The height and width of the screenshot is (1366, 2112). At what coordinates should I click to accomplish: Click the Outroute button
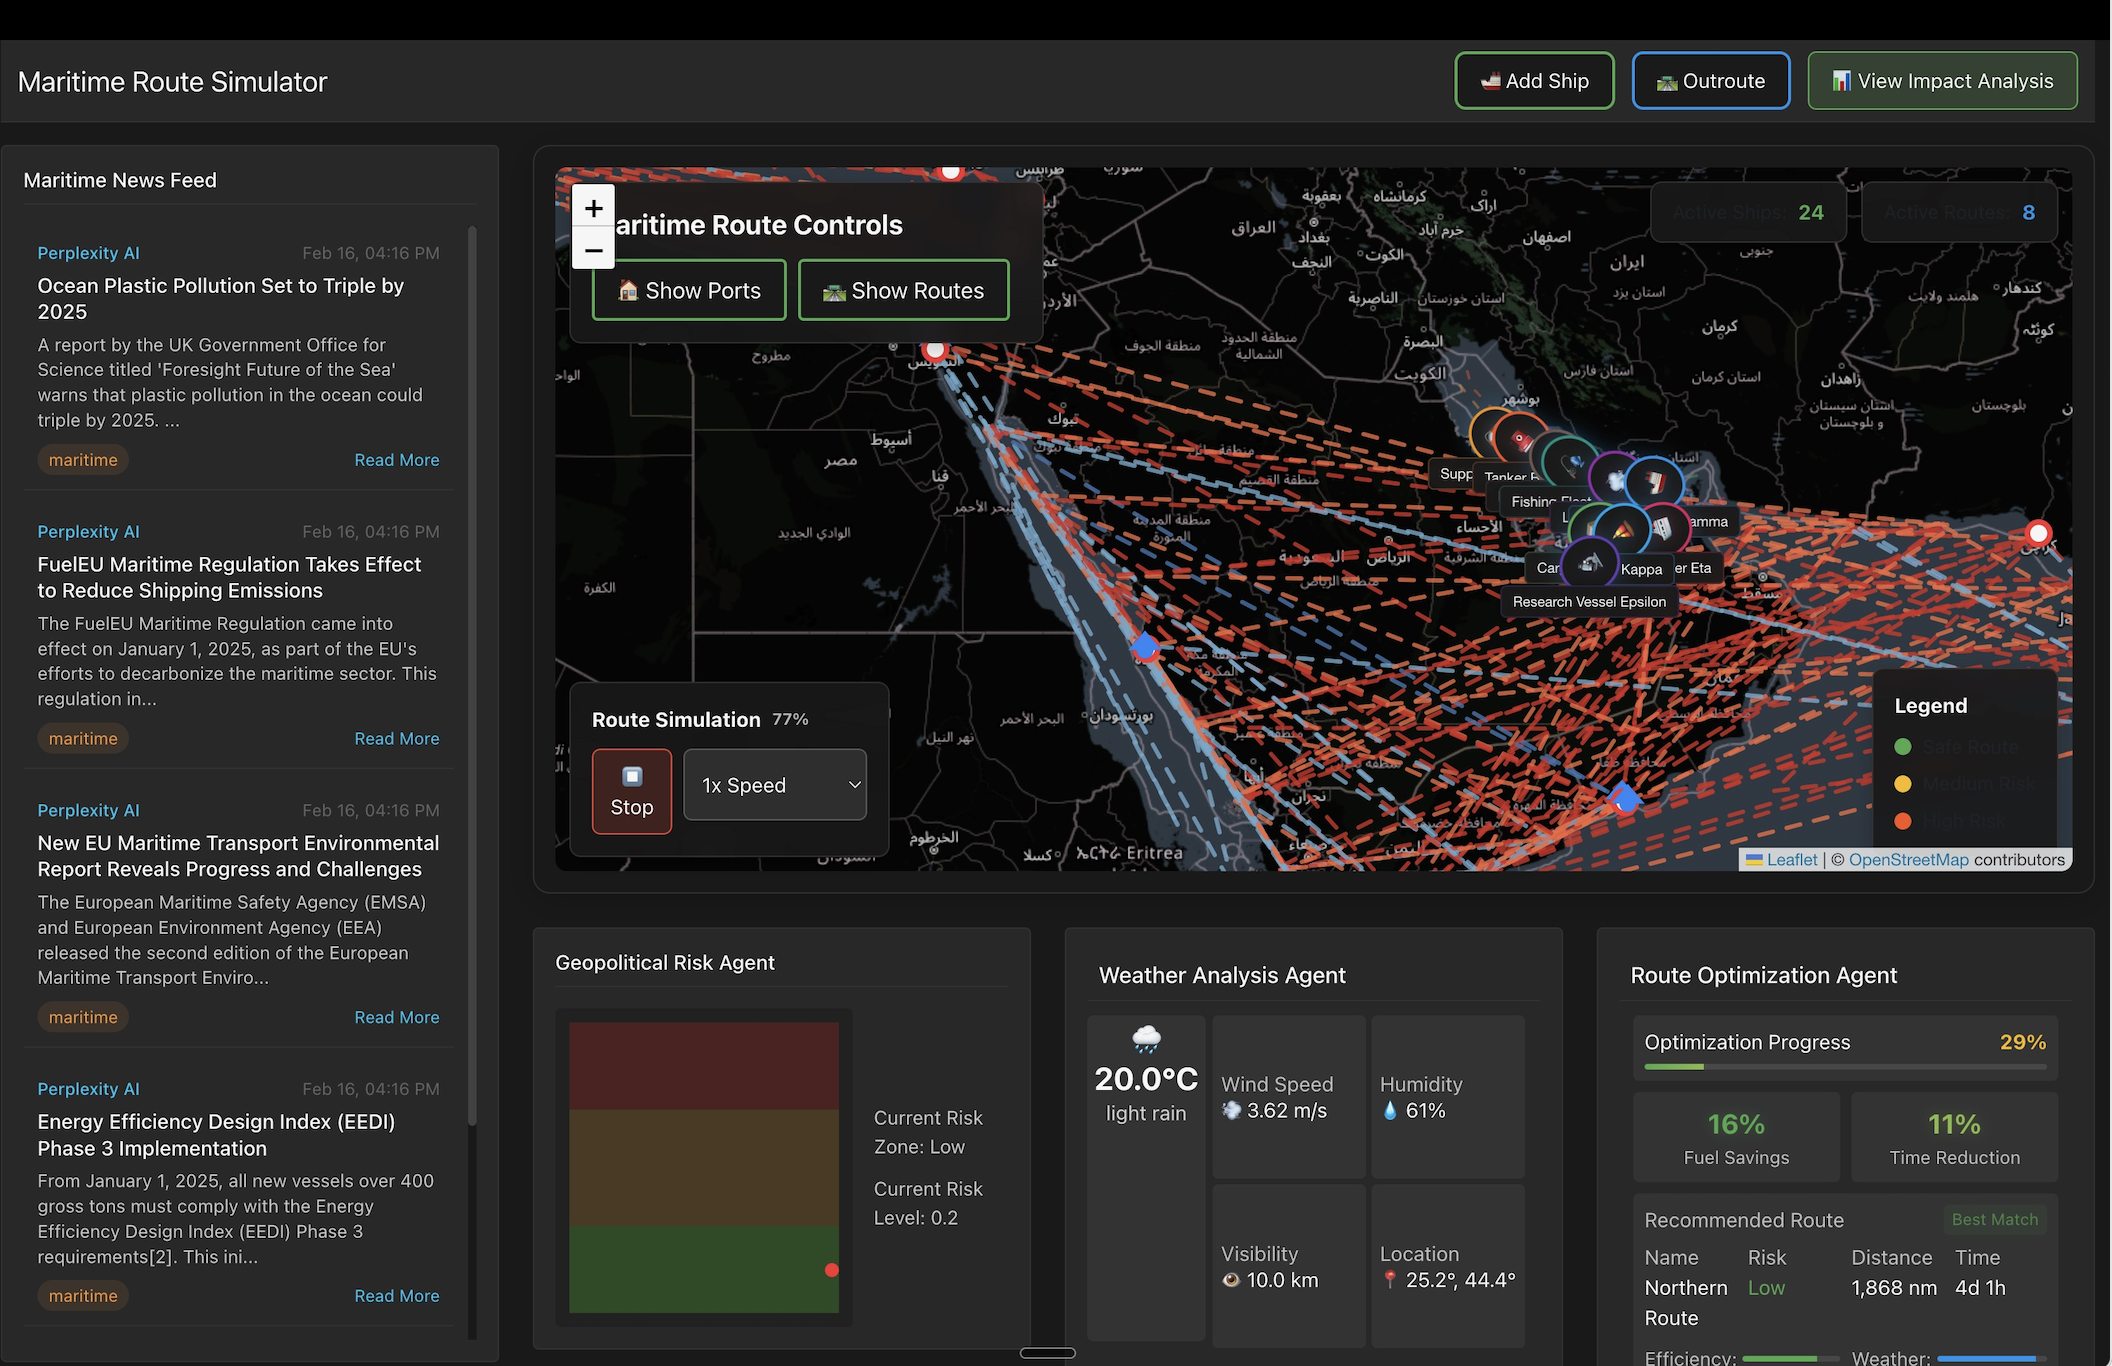(1710, 81)
